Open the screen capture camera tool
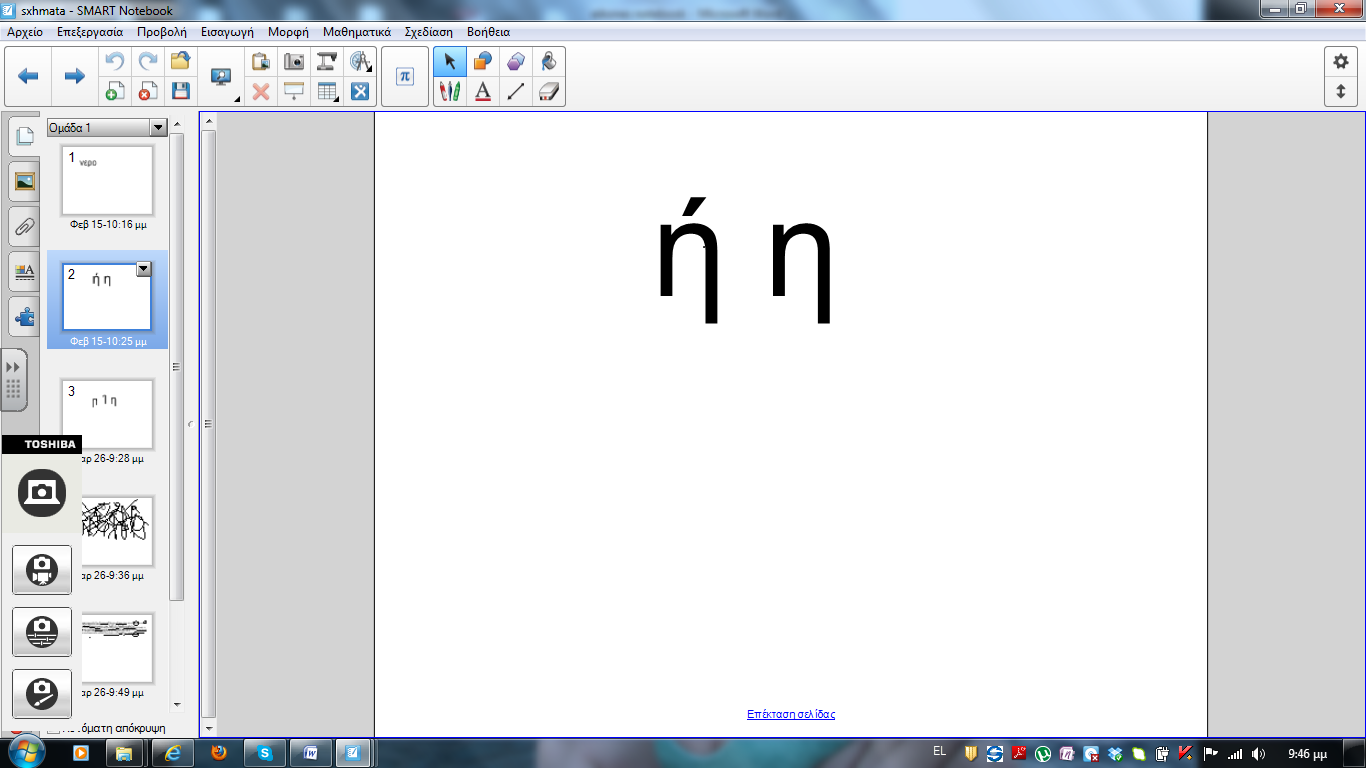This screenshot has height=768, width=1366. tap(294, 61)
